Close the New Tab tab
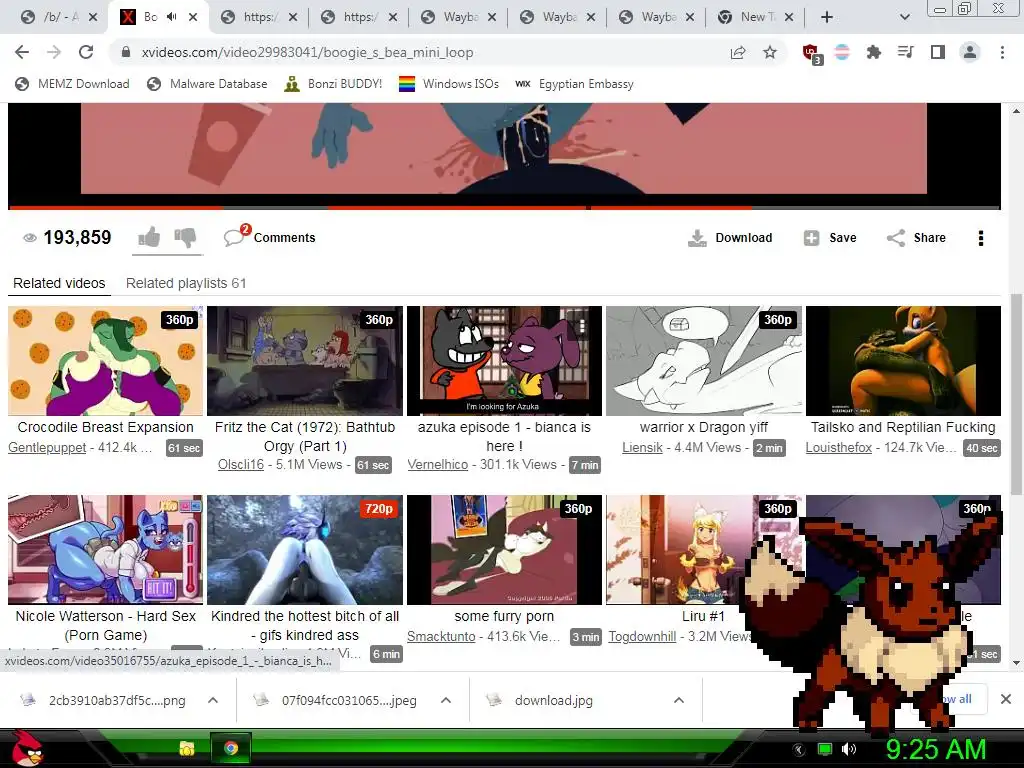Viewport: 1024px width, 768px height. tap(789, 18)
